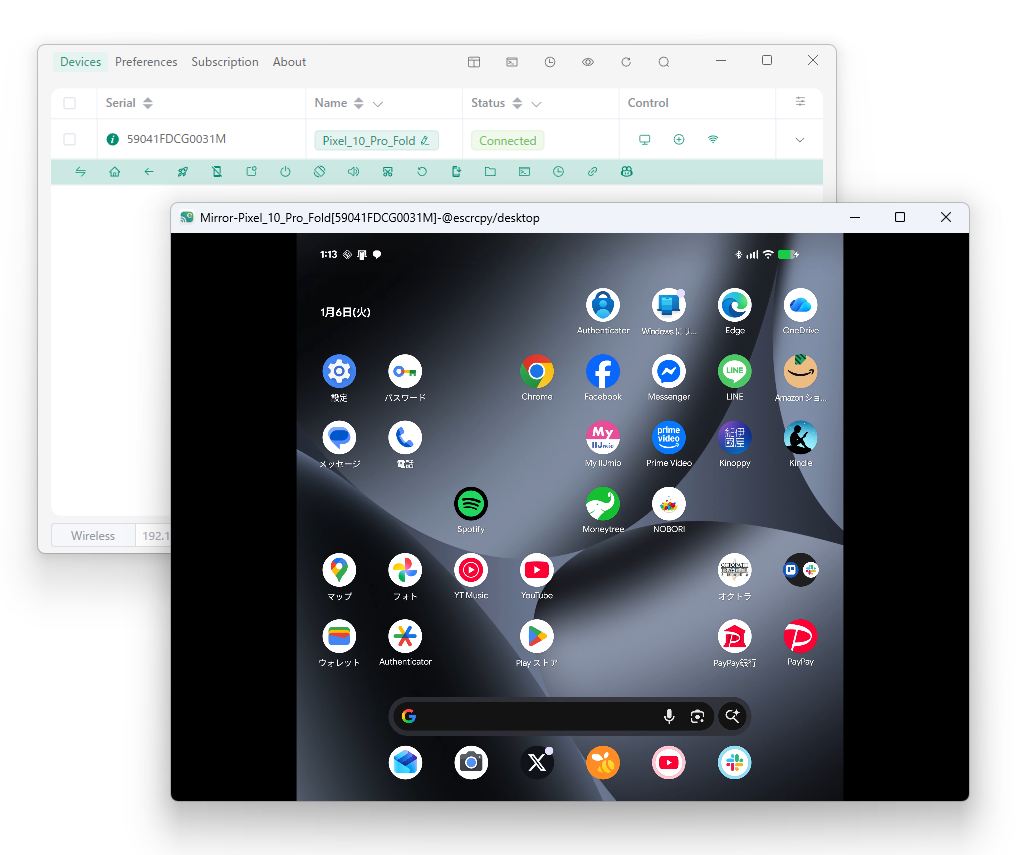Viewport: 1025px width, 855px height.
Task: Switch to the Preferences tab
Action: tap(146, 61)
